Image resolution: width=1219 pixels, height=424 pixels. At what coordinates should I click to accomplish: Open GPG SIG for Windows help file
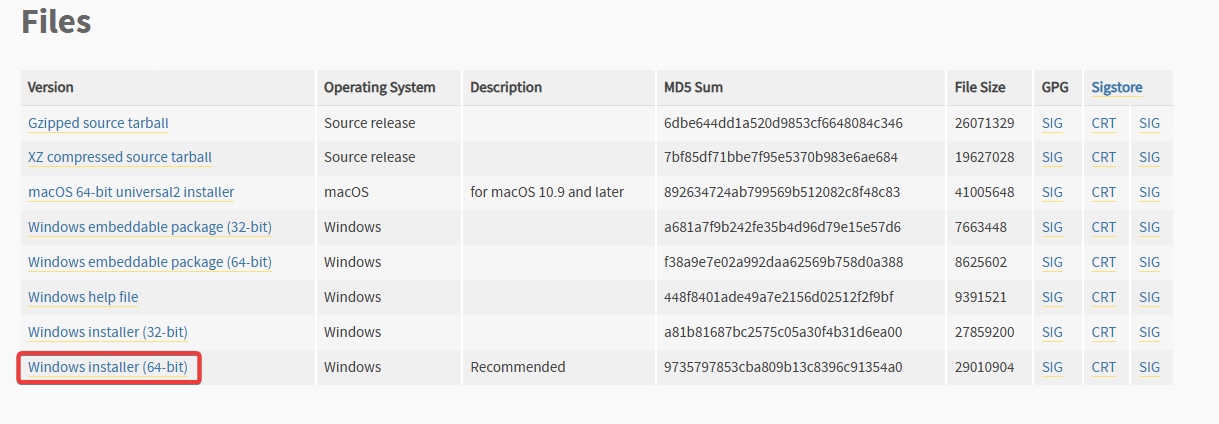point(1052,297)
